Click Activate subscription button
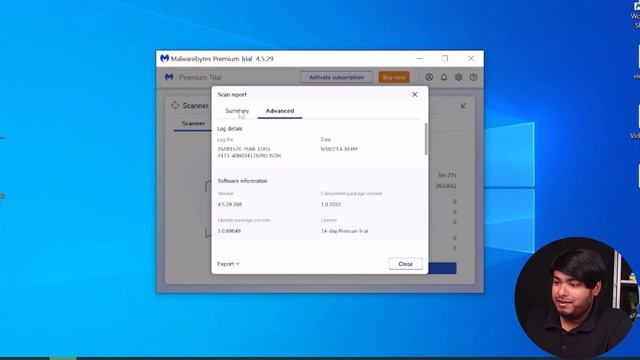The image size is (640, 360). [x=336, y=77]
